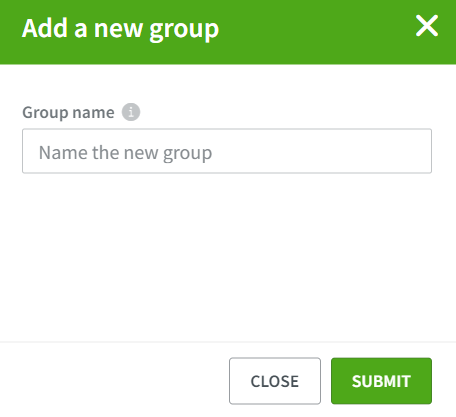Confirm with the green SUBMIT button
The image size is (456, 417).
click(x=381, y=381)
